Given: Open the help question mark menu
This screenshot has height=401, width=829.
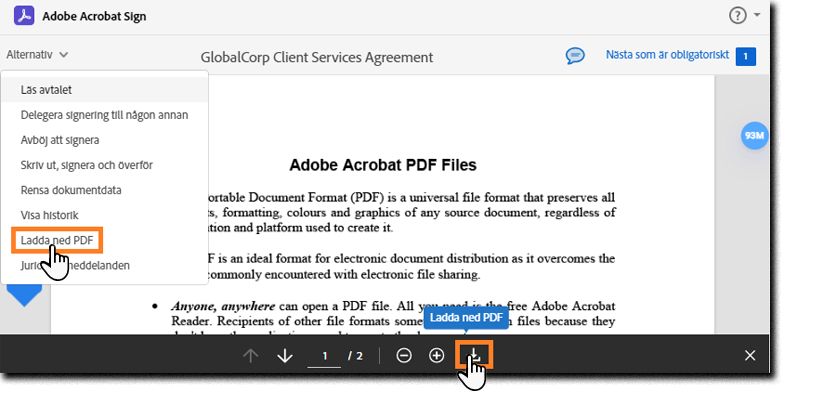Looking at the screenshot, I should [x=738, y=15].
